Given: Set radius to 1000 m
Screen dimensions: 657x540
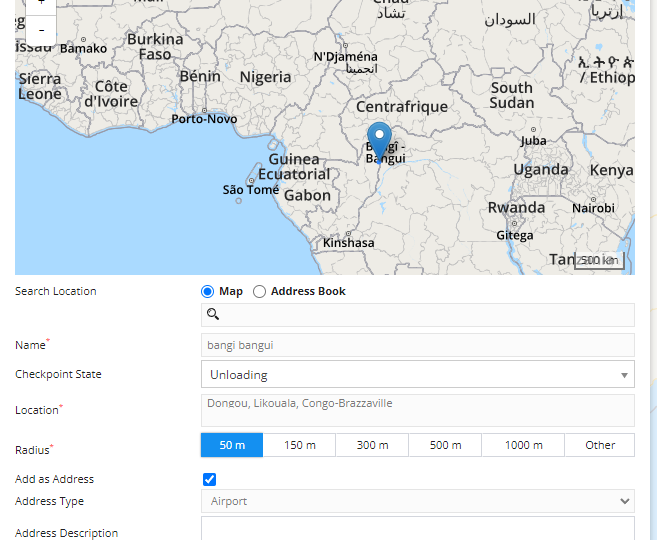Looking at the screenshot, I should click(523, 445).
